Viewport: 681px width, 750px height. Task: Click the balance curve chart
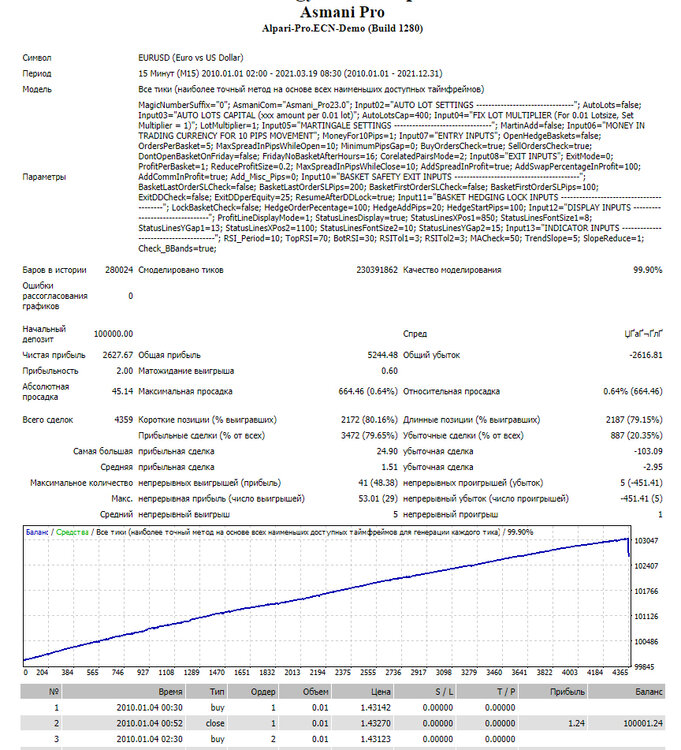(327, 596)
